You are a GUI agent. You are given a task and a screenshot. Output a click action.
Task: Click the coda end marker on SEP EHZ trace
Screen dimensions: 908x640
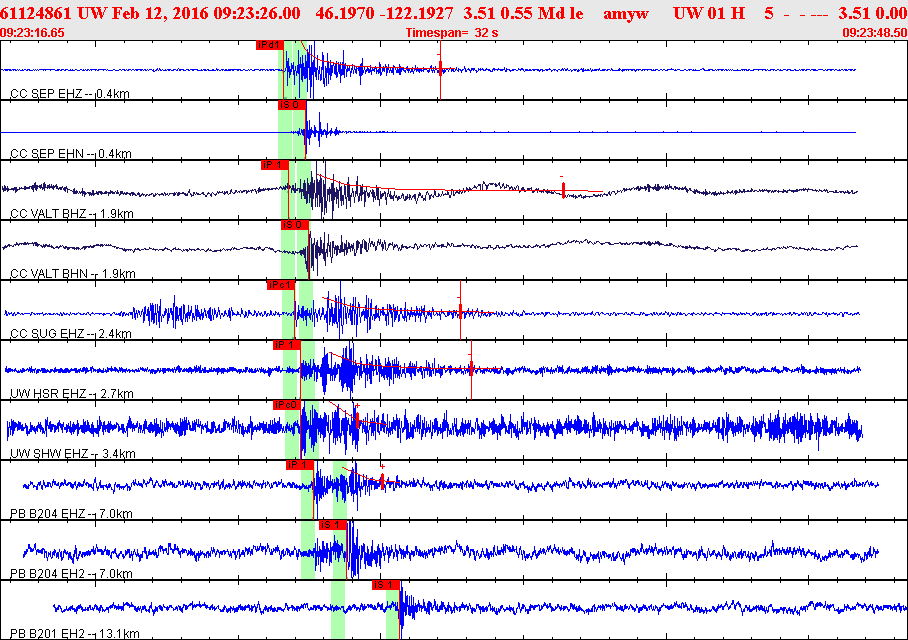pos(441,70)
